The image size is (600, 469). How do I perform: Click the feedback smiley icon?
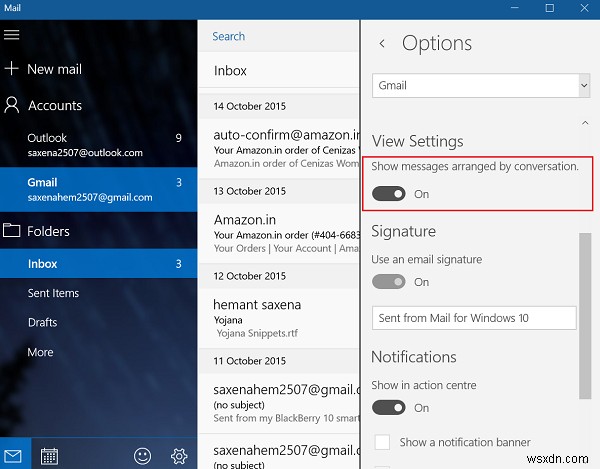point(142,456)
